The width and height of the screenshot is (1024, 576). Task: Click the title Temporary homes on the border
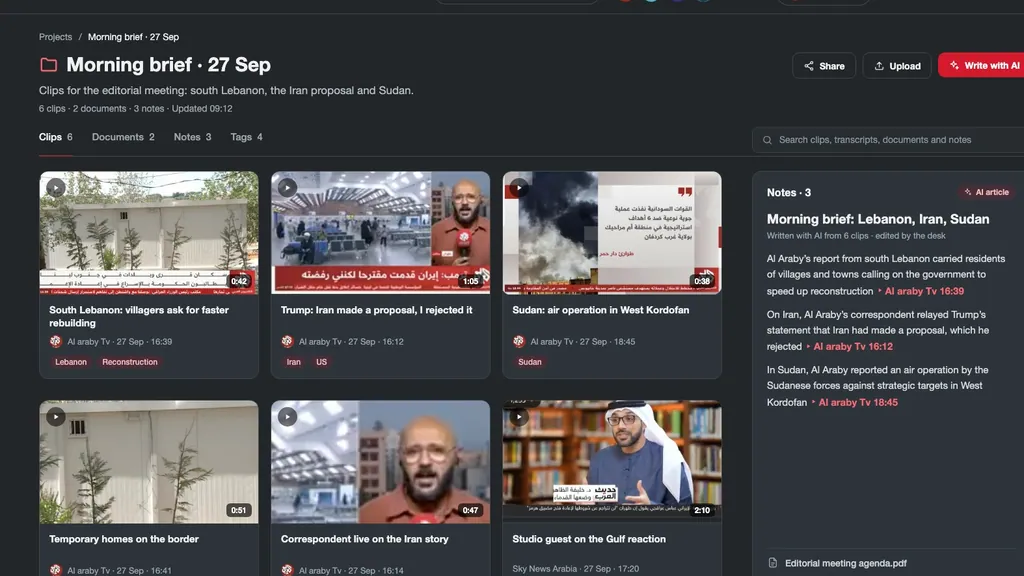pos(123,539)
